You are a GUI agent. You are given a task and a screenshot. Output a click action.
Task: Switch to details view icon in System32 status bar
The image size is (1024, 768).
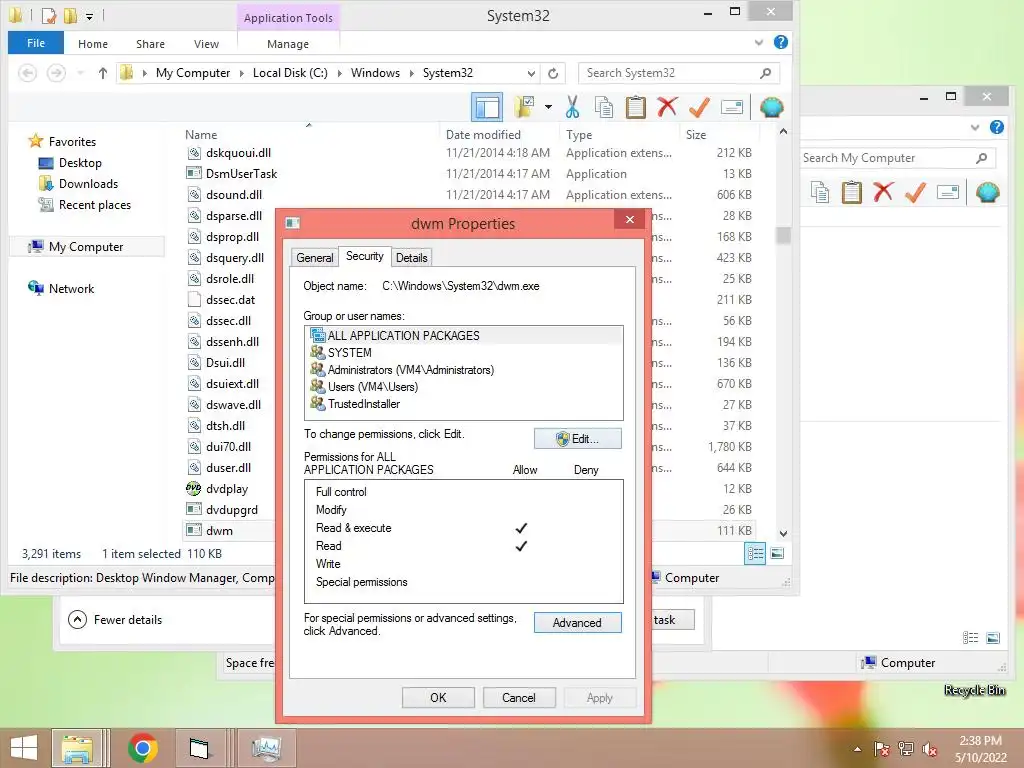pos(755,554)
